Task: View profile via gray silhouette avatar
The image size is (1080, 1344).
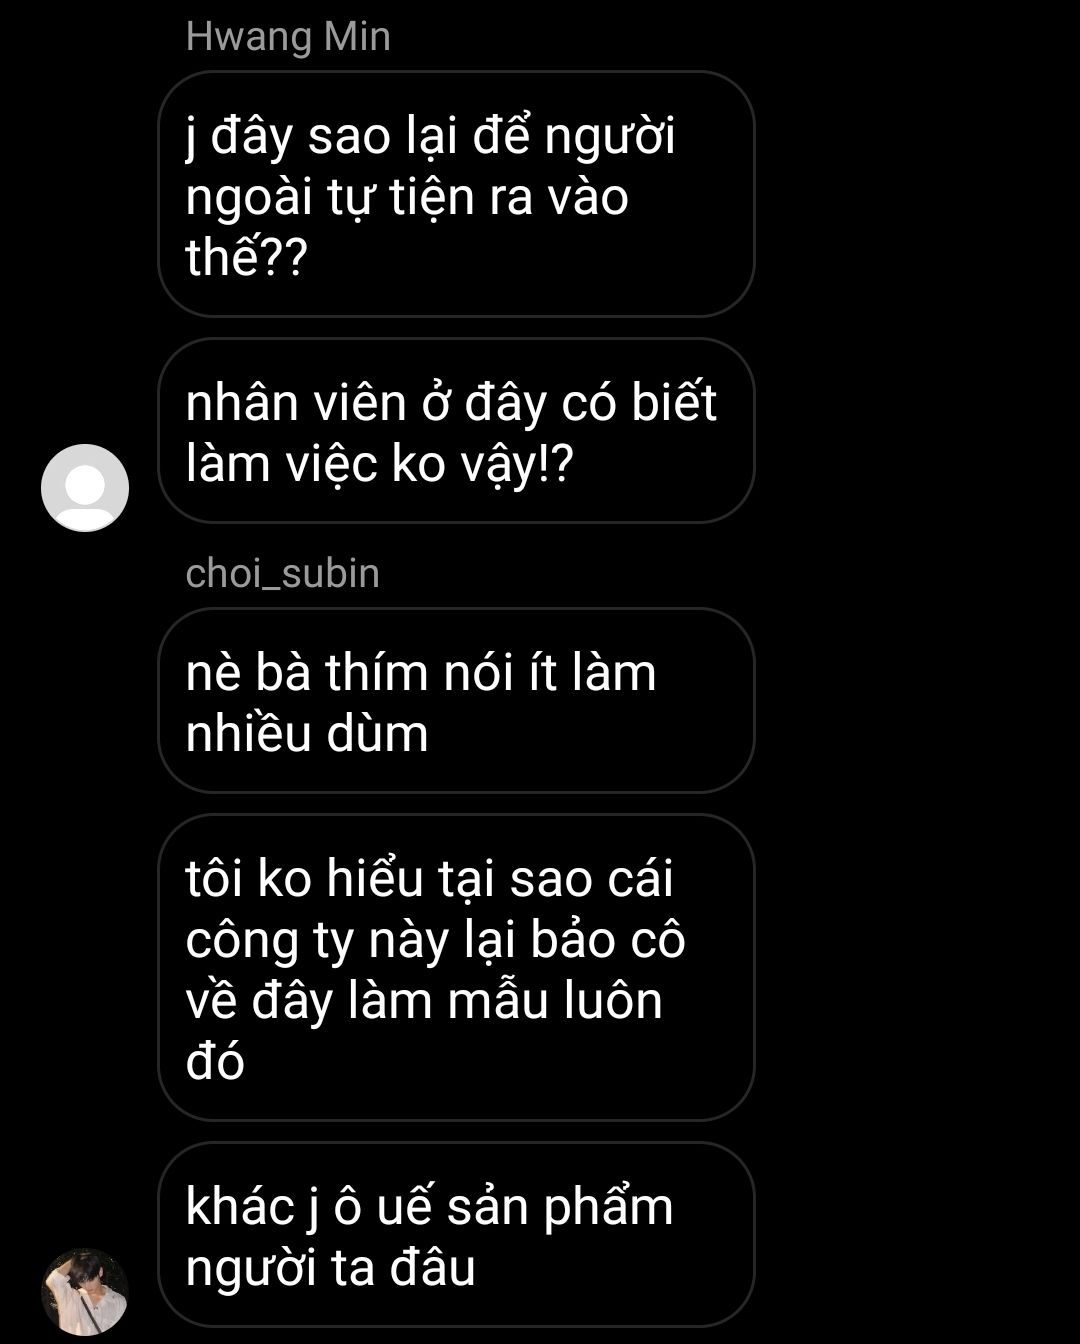Action: (x=85, y=488)
